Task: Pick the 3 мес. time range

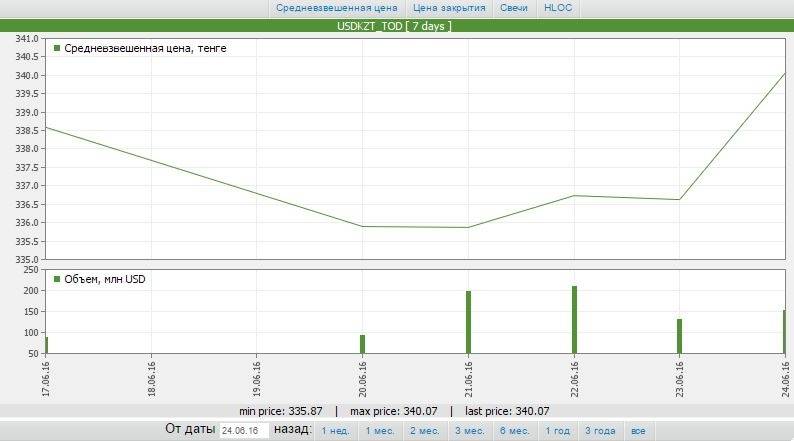Action: (470, 430)
